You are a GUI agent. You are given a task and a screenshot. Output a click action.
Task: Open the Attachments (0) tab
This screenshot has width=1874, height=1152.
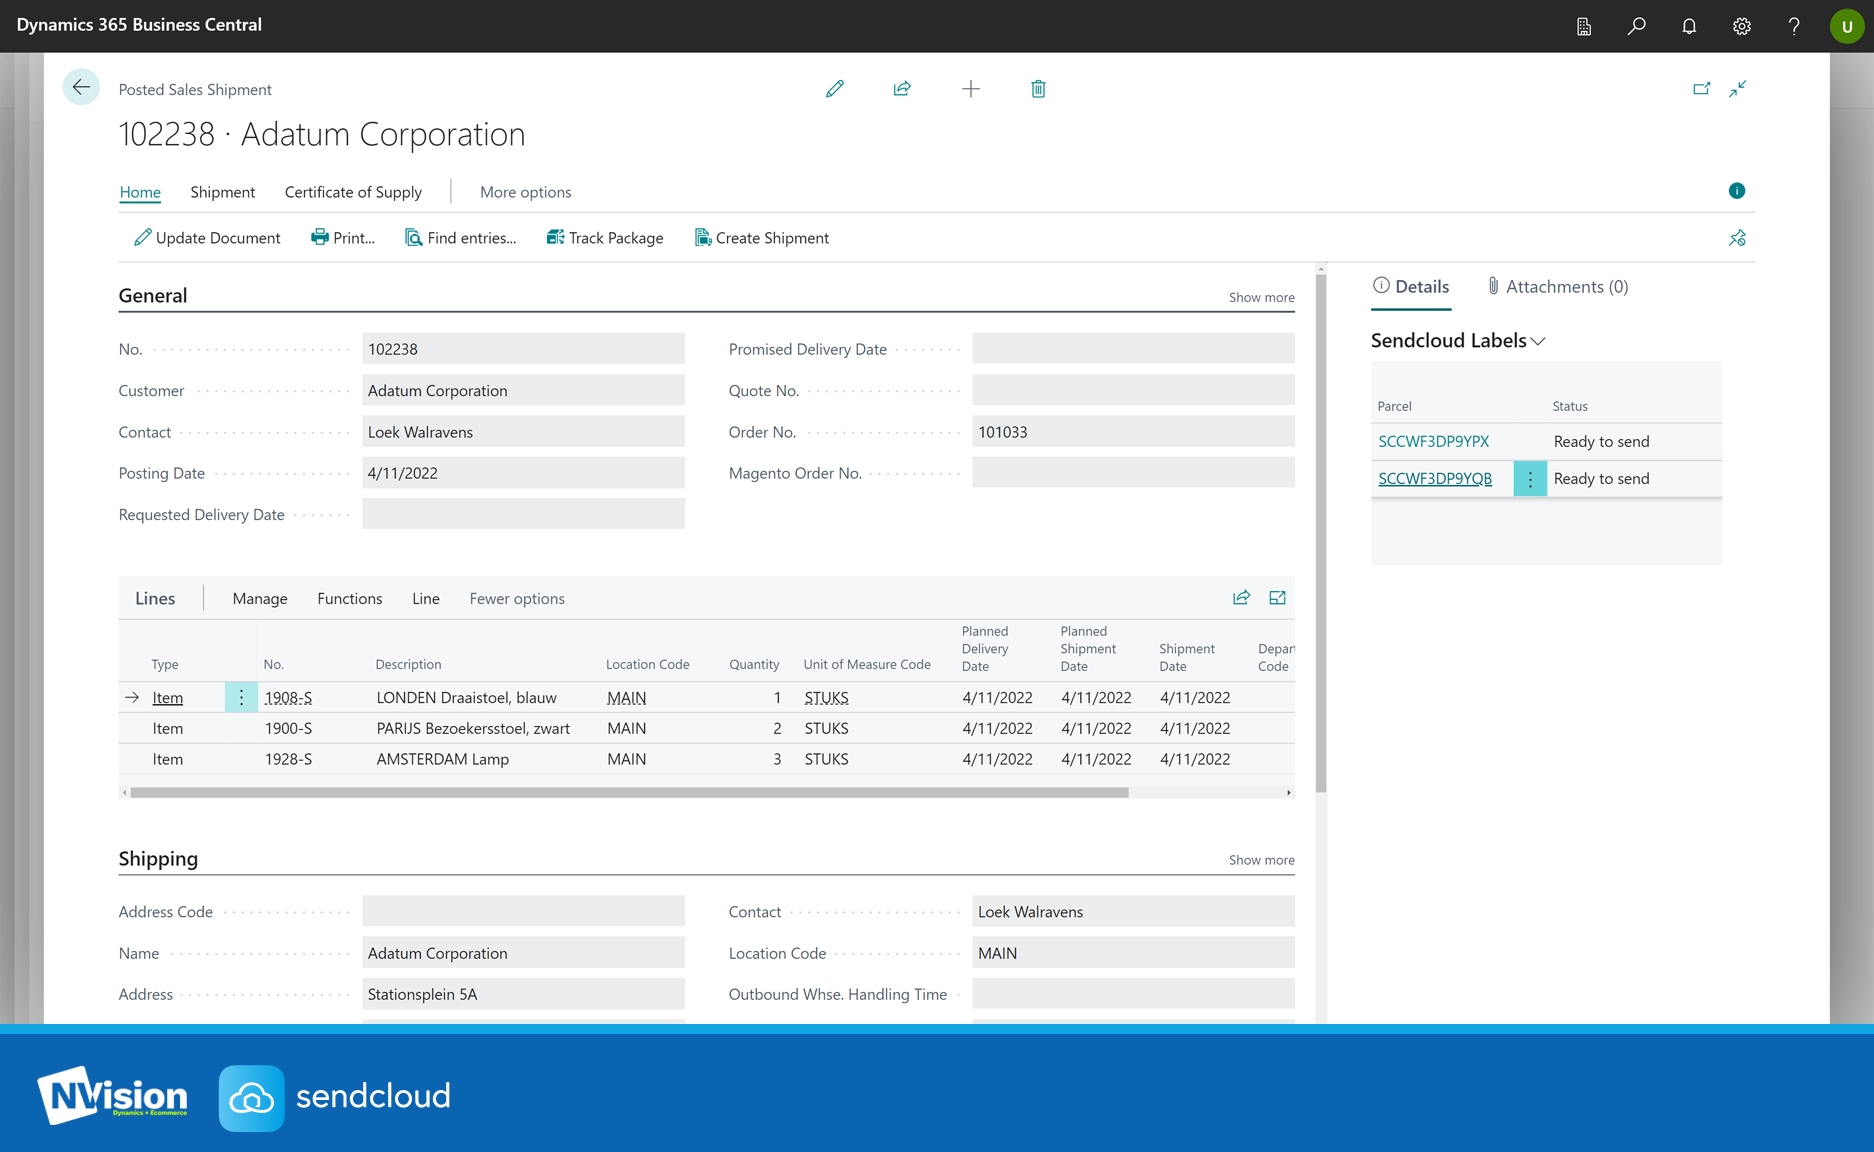point(1557,287)
